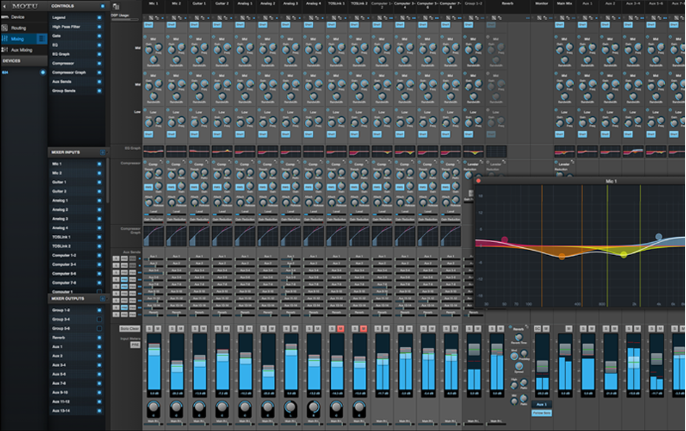
Task: Toggle the EQ Graph control checkbox
Action: pyautogui.click(x=99, y=54)
